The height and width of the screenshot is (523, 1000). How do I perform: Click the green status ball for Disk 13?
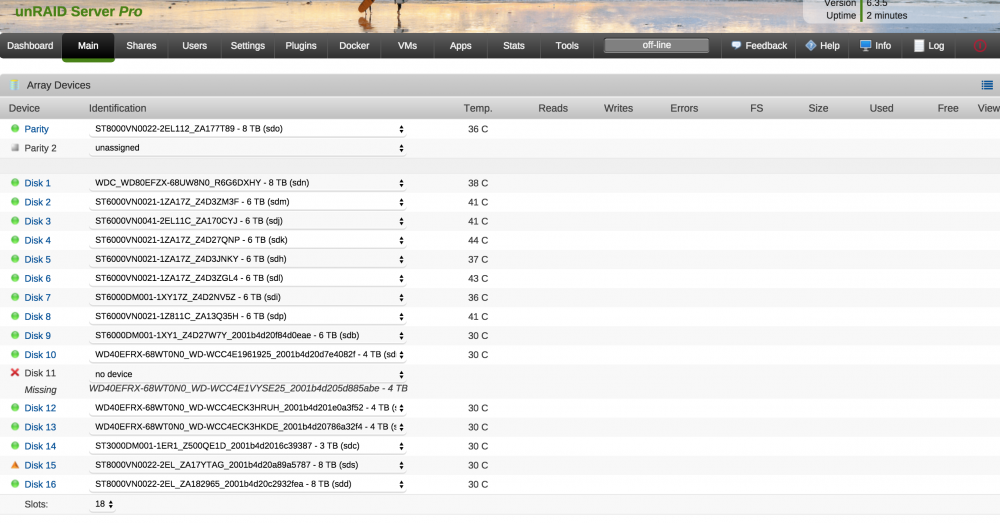click(x=15, y=427)
